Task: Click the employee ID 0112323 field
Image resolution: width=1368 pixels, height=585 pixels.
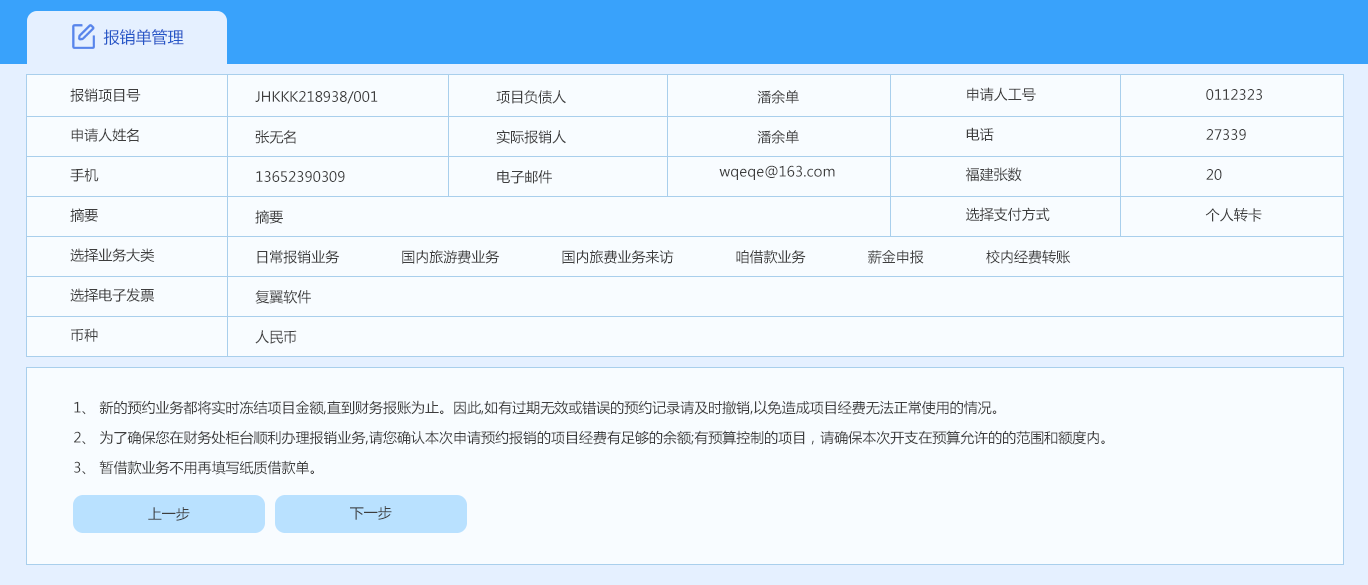Action: point(1233,95)
